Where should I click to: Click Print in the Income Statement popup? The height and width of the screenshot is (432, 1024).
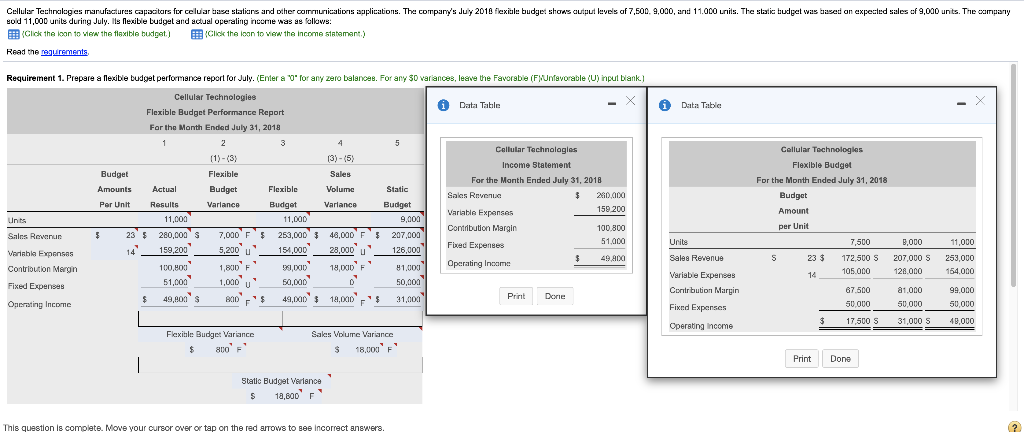[517, 296]
